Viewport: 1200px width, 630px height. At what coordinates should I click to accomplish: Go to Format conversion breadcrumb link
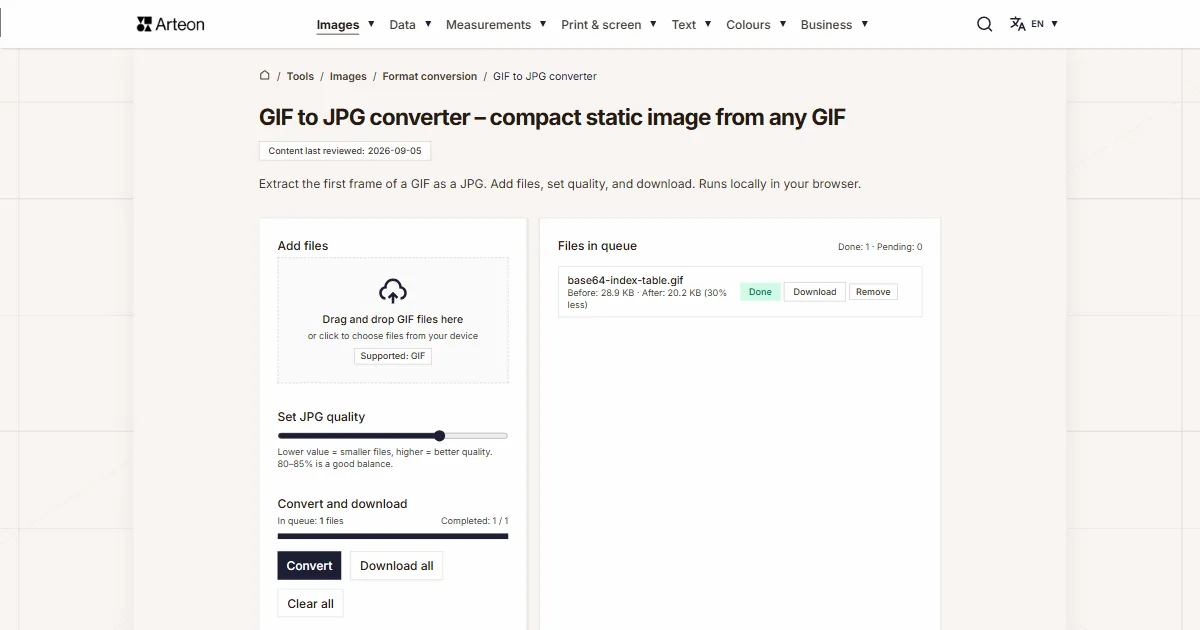[x=430, y=76]
